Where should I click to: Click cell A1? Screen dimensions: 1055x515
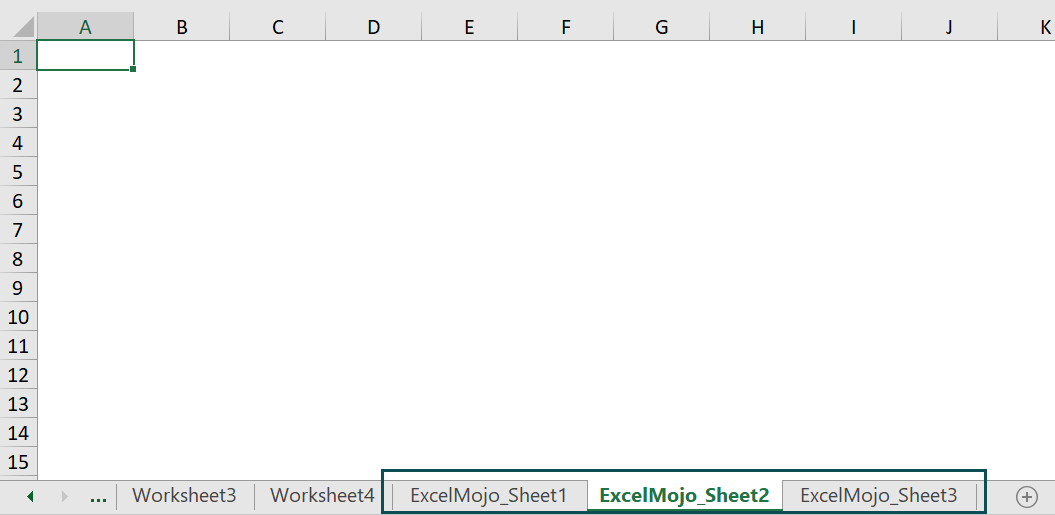[x=85, y=56]
